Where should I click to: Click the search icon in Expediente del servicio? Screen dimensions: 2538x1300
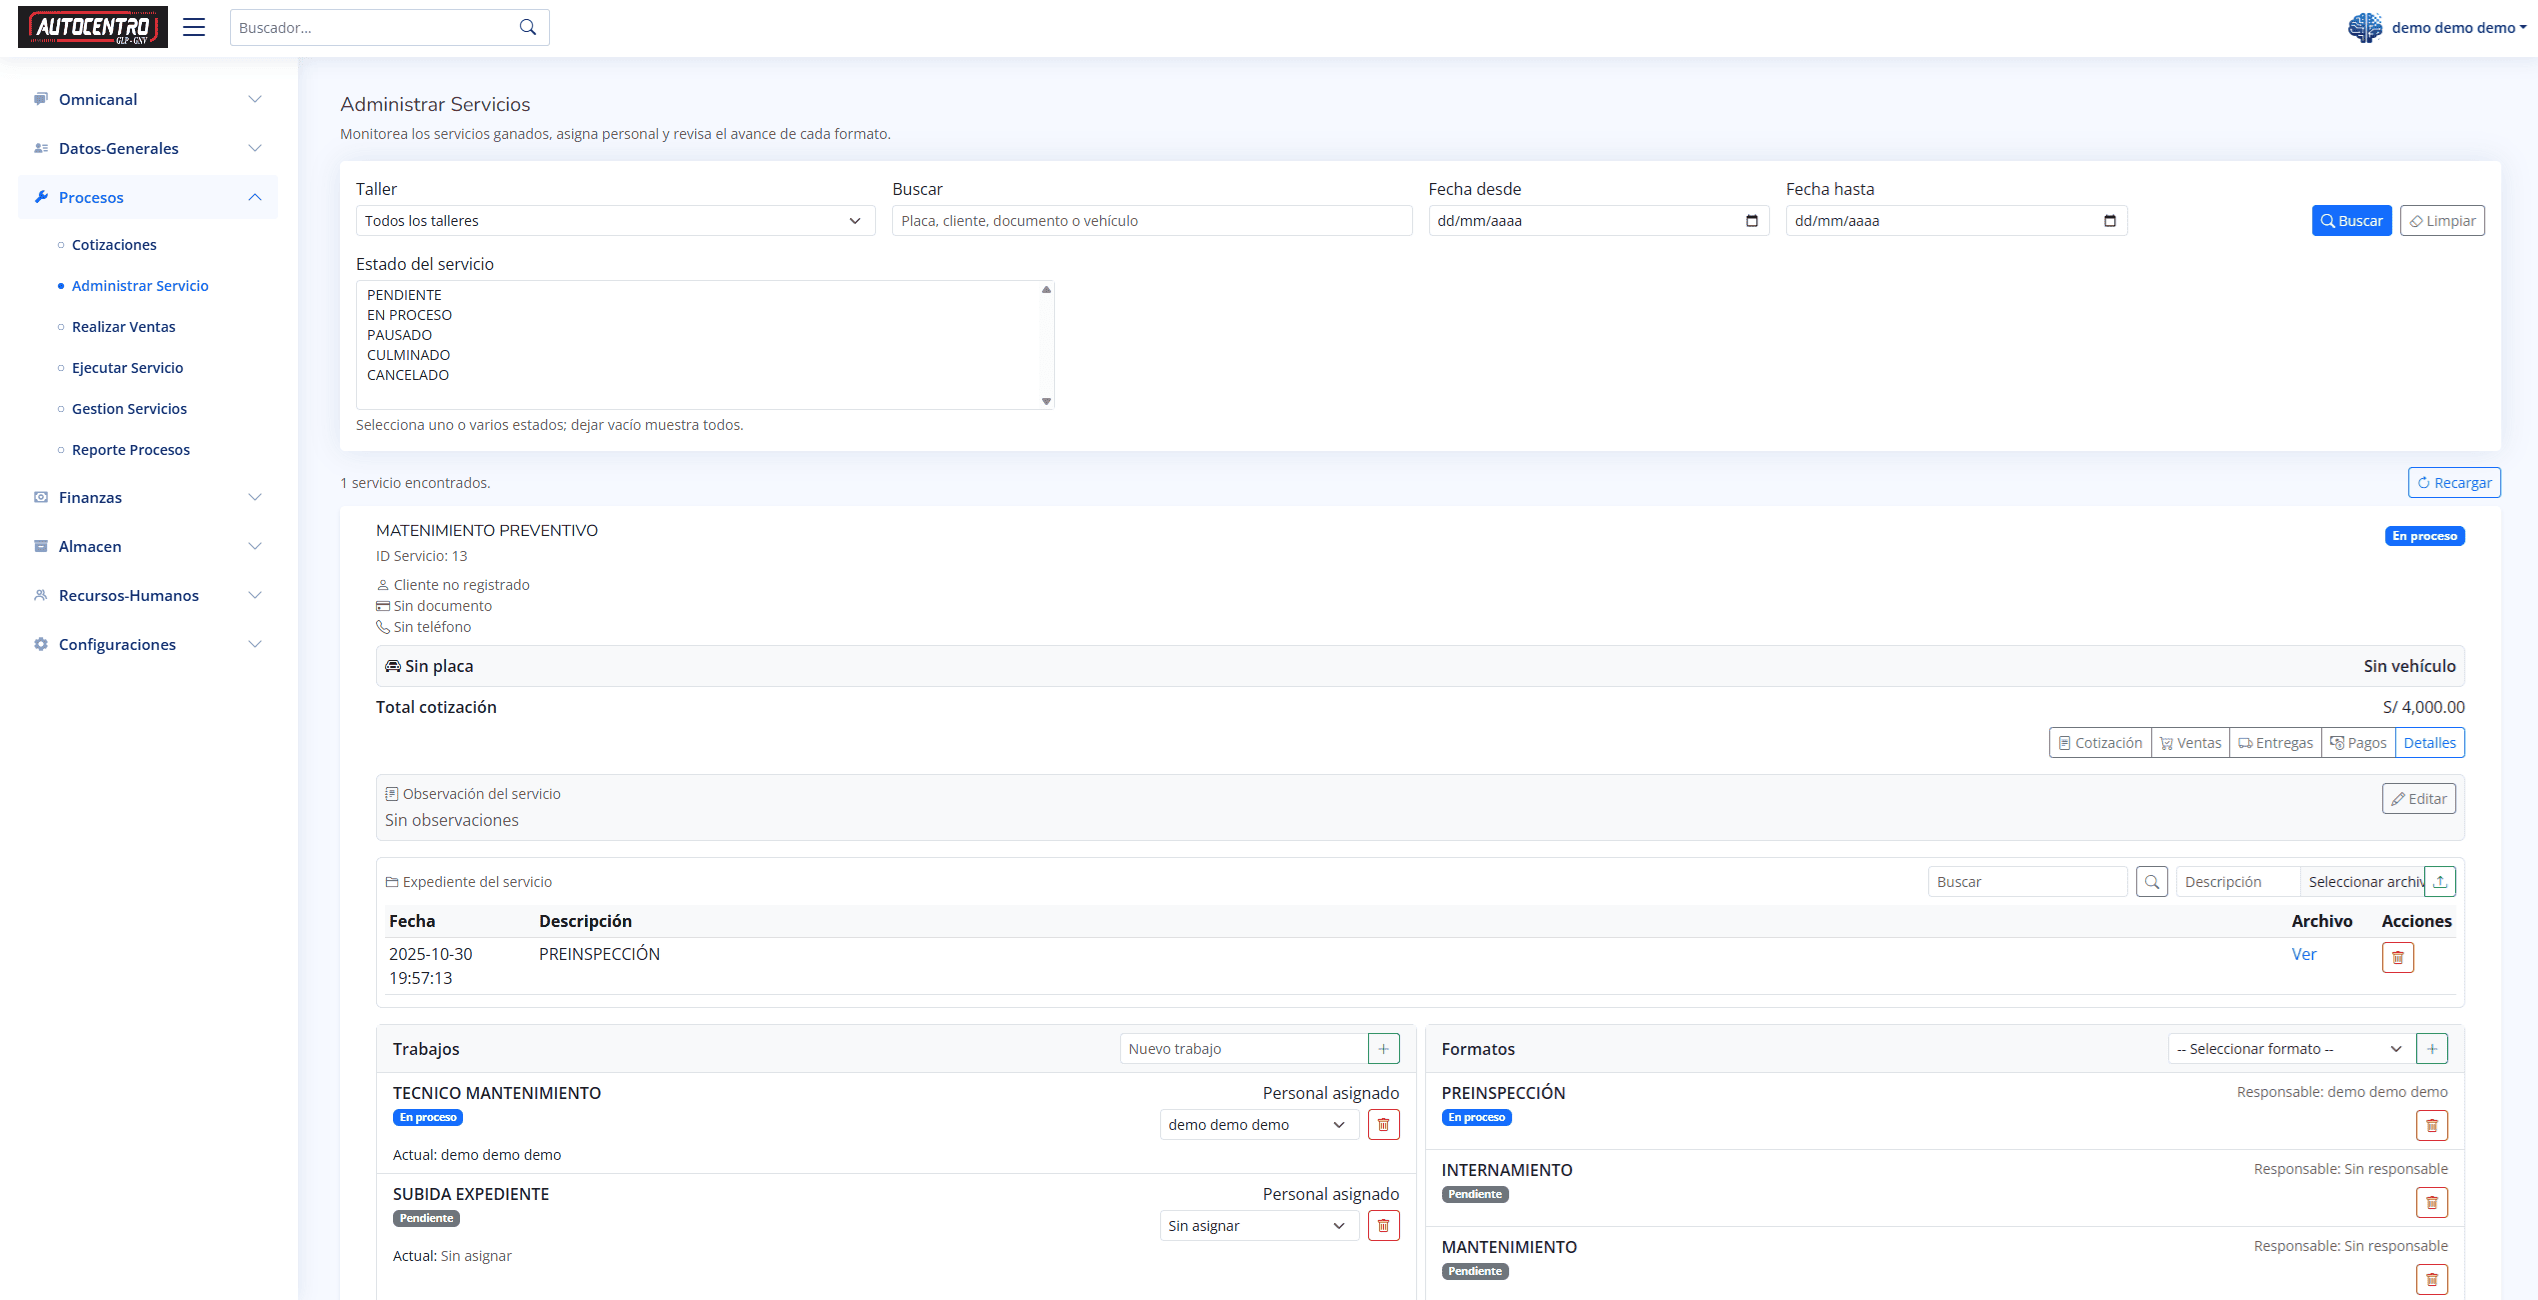click(x=2151, y=881)
